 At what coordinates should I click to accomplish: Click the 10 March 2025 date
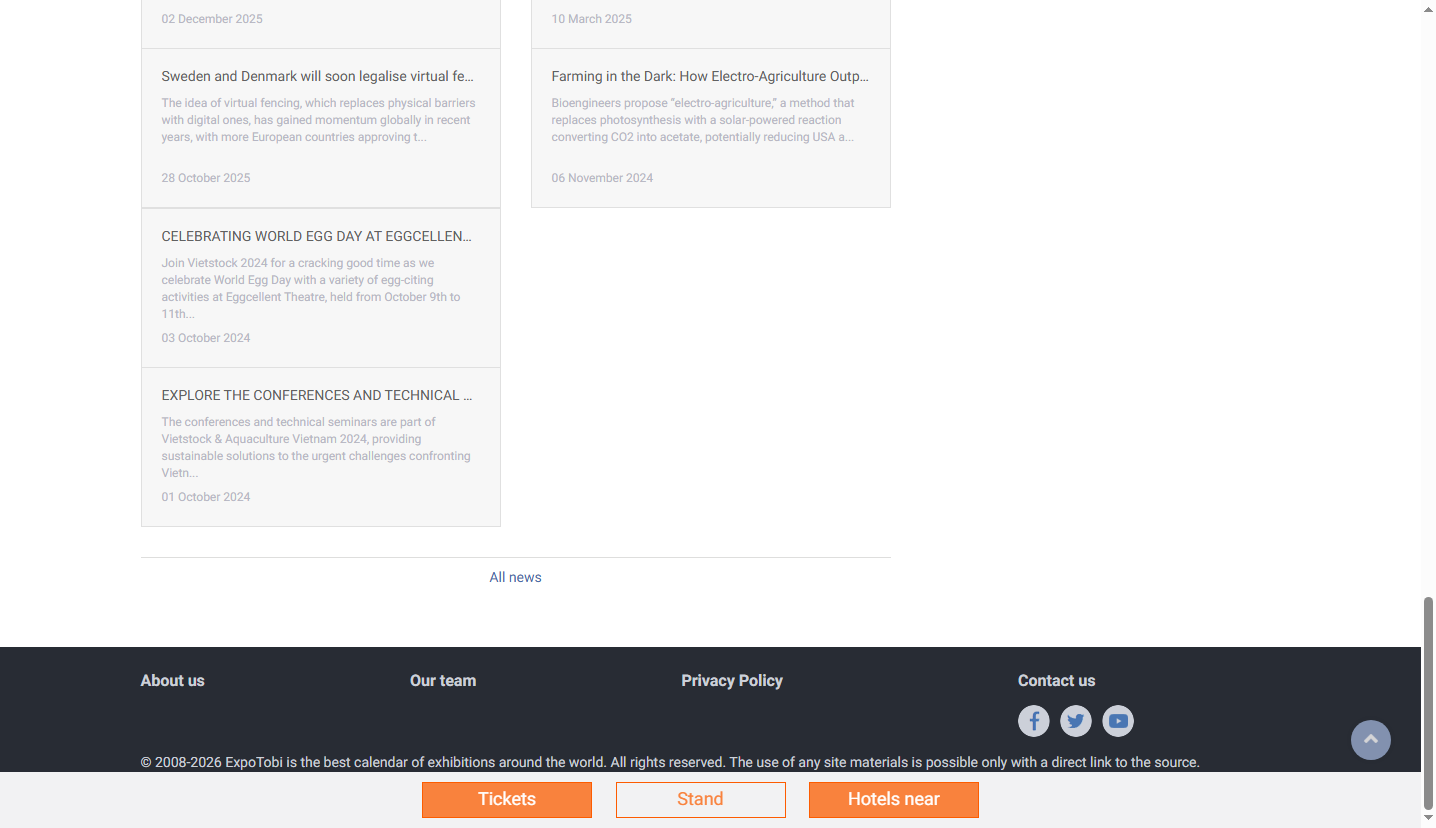(x=592, y=19)
